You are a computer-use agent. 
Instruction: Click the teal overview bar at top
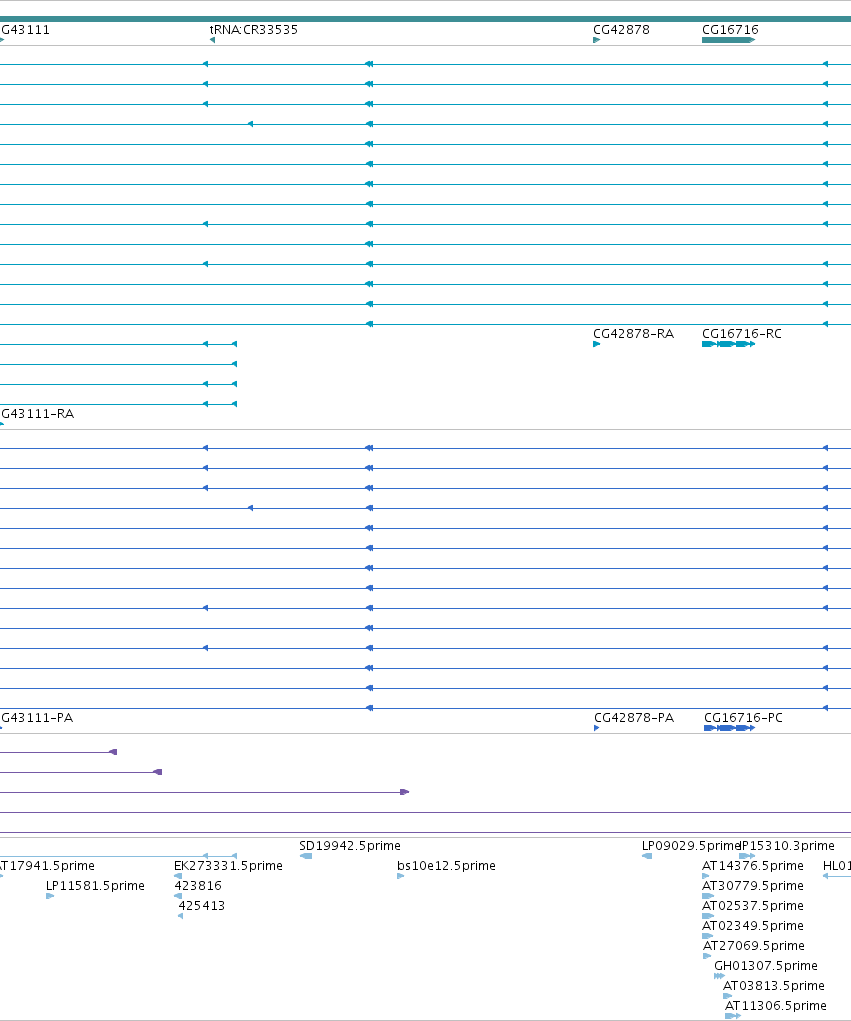click(x=425, y=19)
